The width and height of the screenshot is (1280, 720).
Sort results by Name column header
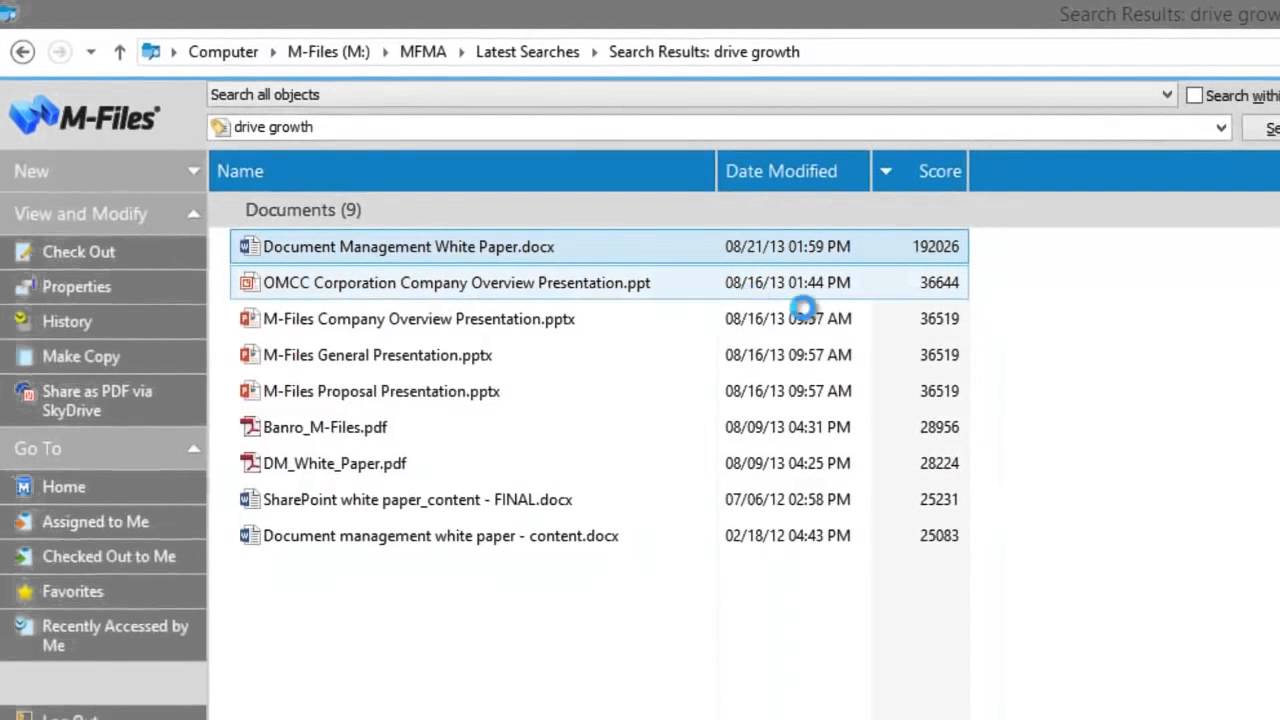pyautogui.click(x=240, y=171)
